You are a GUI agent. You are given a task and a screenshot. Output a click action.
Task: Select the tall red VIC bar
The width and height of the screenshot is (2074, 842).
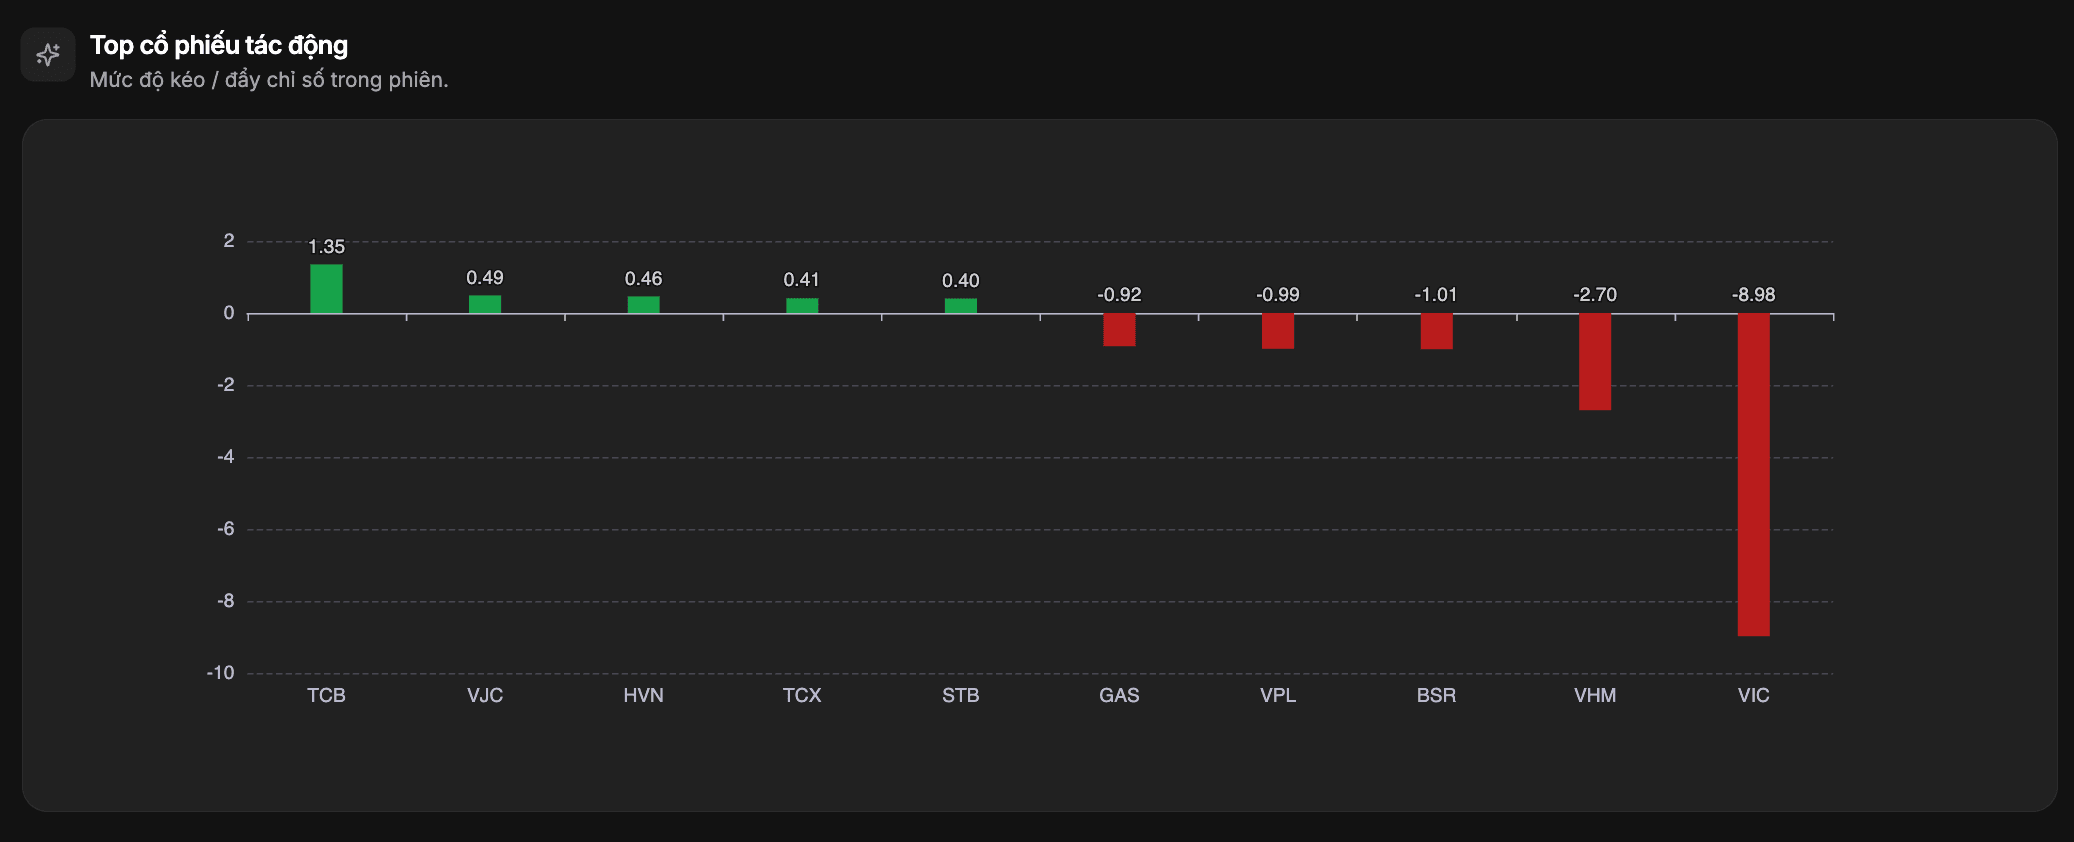1754,475
